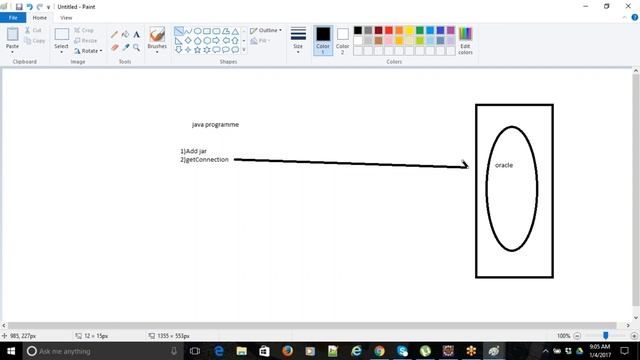The height and width of the screenshot is (360, 640).
Task: Click the zoom out minus button
Action: point(577,336)
